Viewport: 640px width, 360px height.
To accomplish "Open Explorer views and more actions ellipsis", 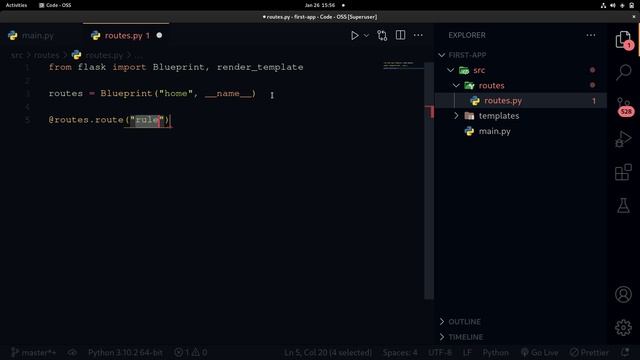I will coord(591,35).
